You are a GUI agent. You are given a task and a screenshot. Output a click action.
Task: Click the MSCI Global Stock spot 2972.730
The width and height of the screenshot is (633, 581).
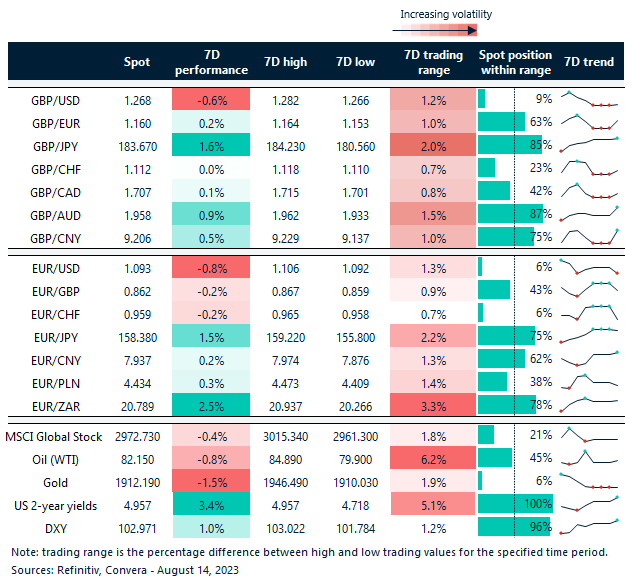click(x=138, y=437)
